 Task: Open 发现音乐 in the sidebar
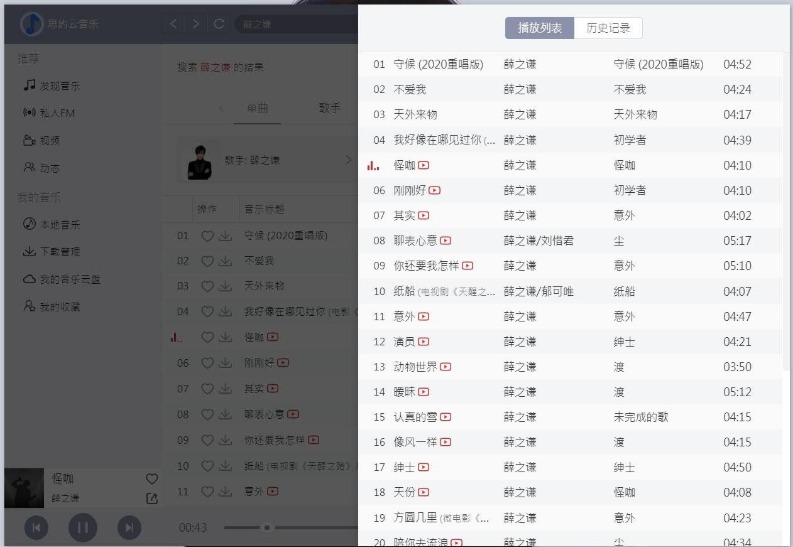(x=52, y=85)
